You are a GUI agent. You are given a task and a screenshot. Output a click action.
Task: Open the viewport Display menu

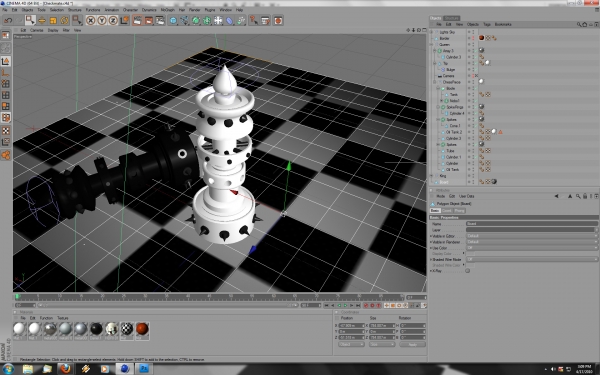click(x=53, y=30)
